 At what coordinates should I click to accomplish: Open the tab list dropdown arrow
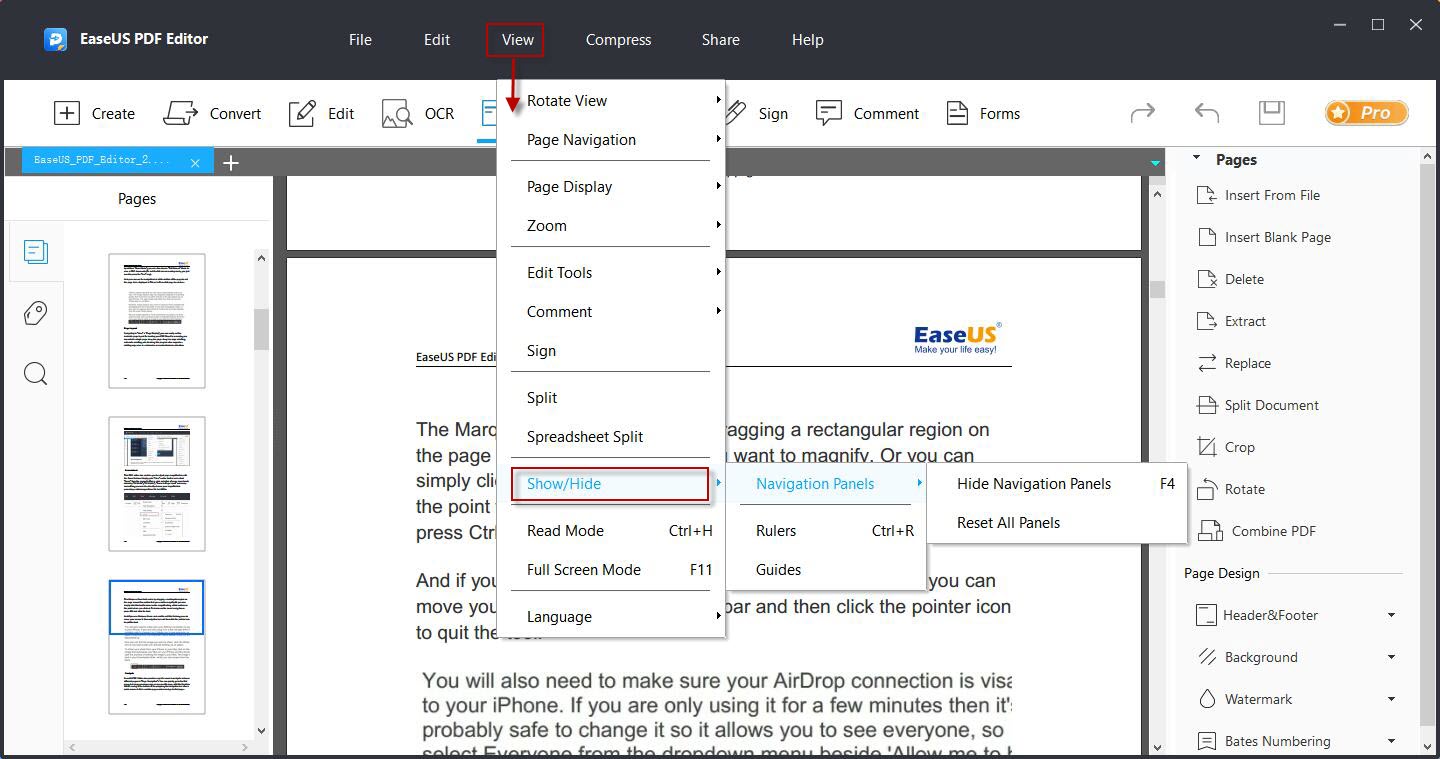tap(1155, 162)
